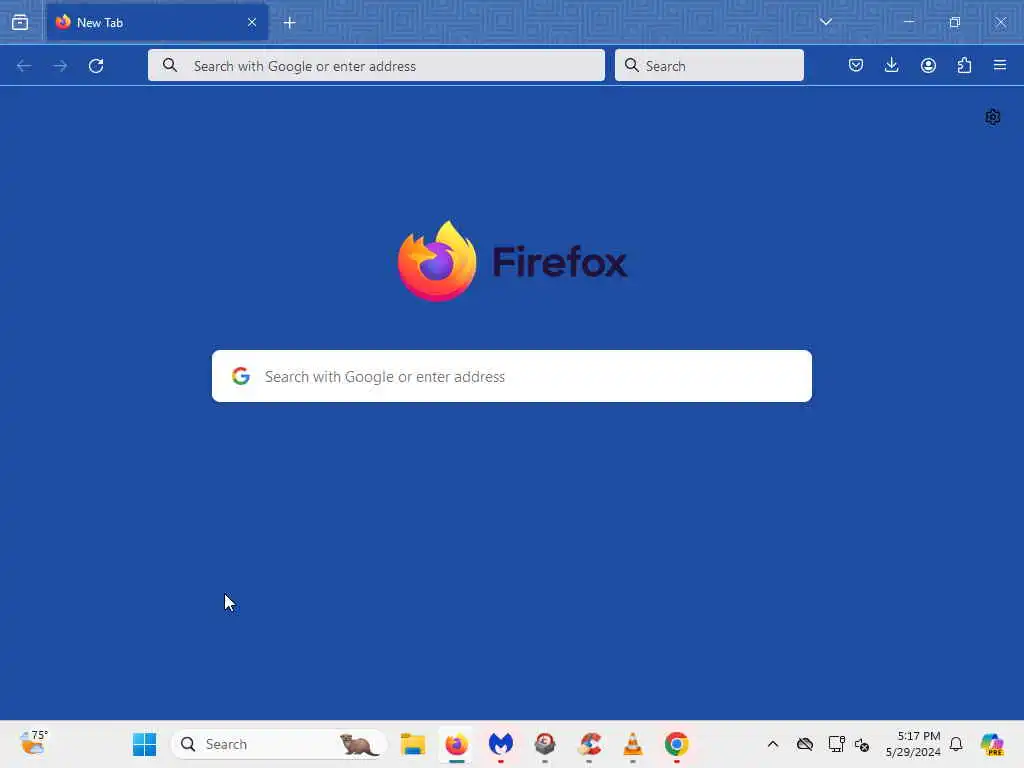The image size is (1024, 768).
Task: Open the Windows Start menu
Action: point(144,744)
